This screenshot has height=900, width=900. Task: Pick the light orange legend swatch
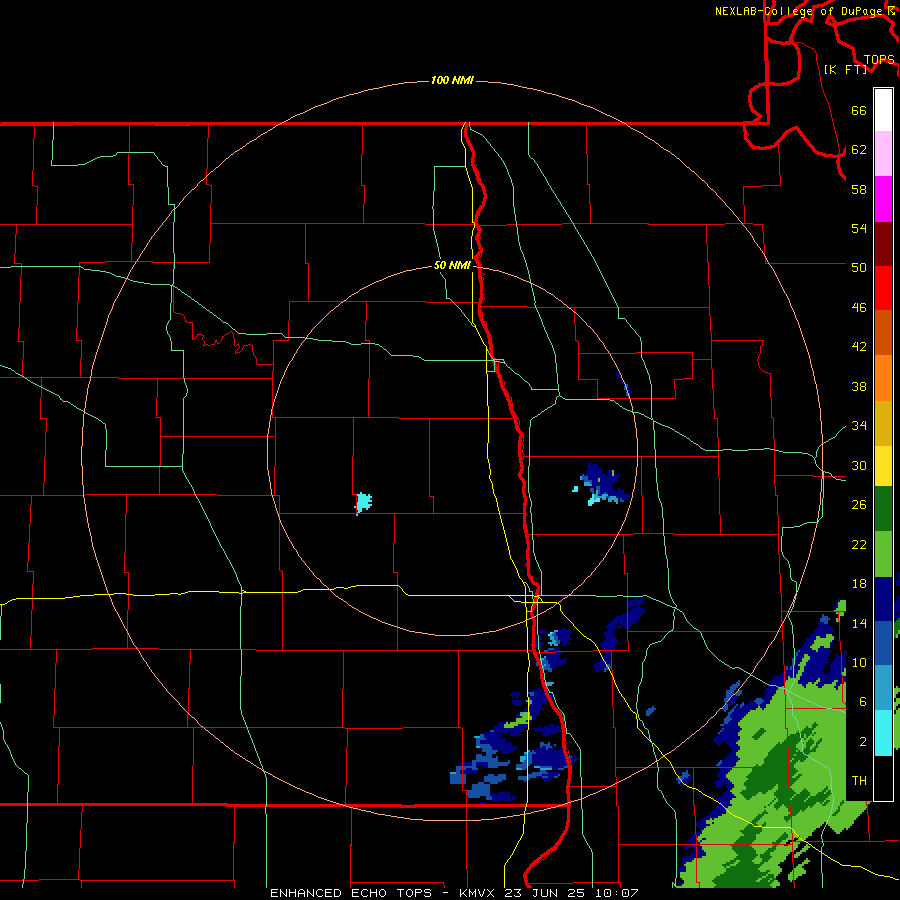click(883, 378)
